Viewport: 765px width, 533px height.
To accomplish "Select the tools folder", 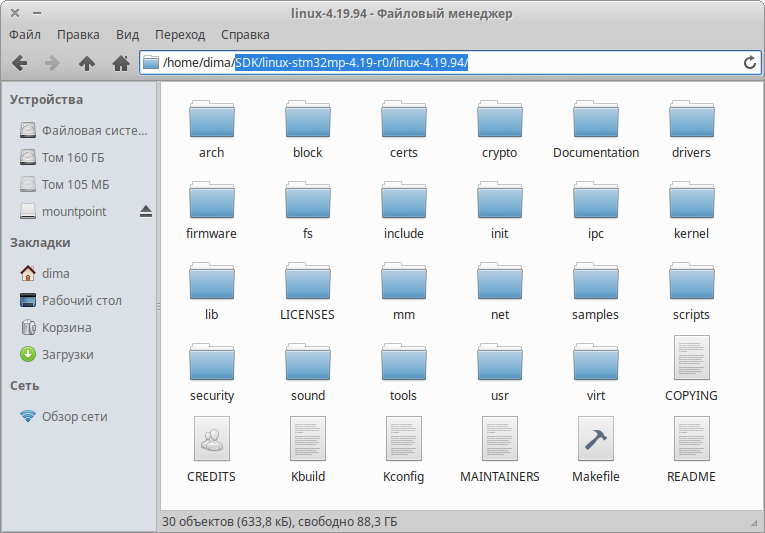I will [403, 373].
